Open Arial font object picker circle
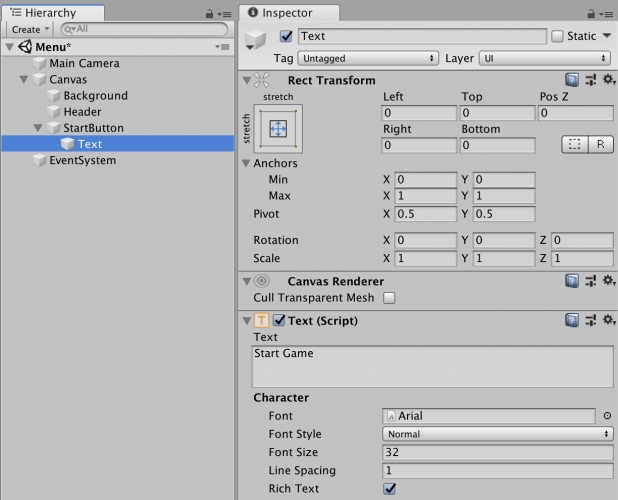This screenshot has height=500, width=618. [x=607, y=416]
